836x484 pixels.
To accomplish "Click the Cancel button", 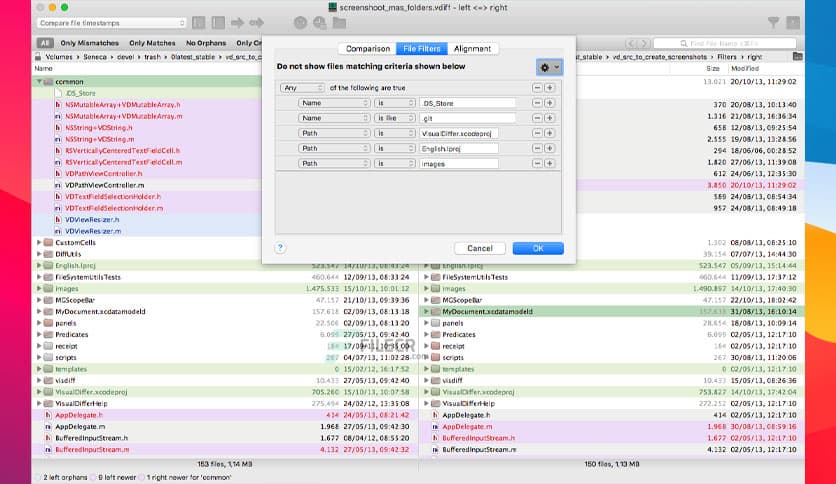I will (480, 248).
